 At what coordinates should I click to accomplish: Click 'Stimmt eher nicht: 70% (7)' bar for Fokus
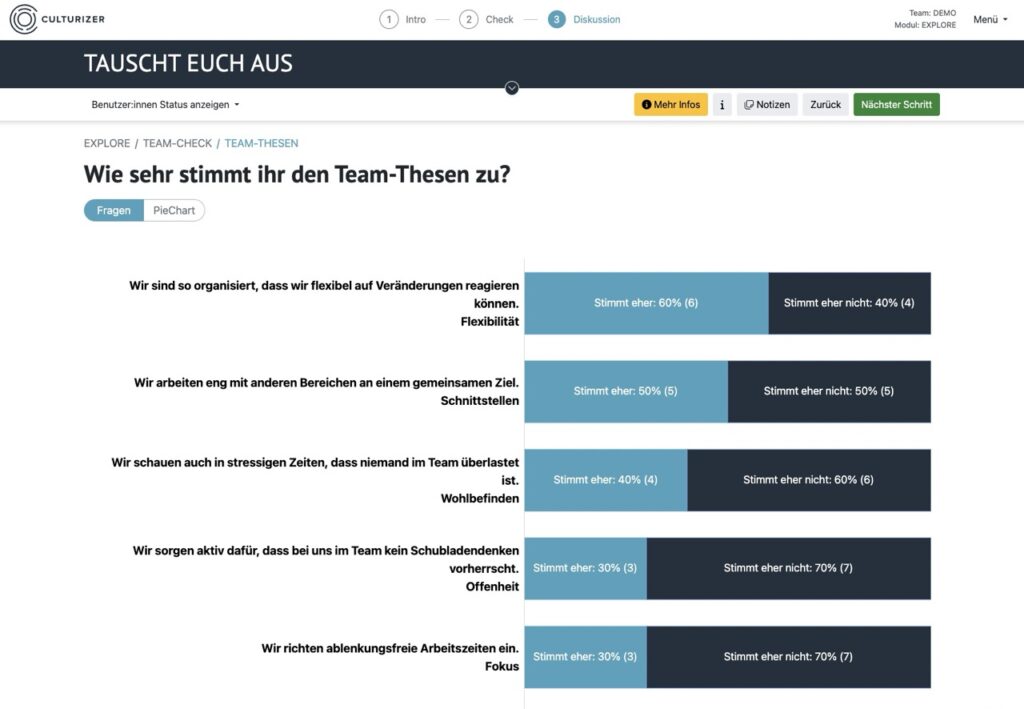789,657
